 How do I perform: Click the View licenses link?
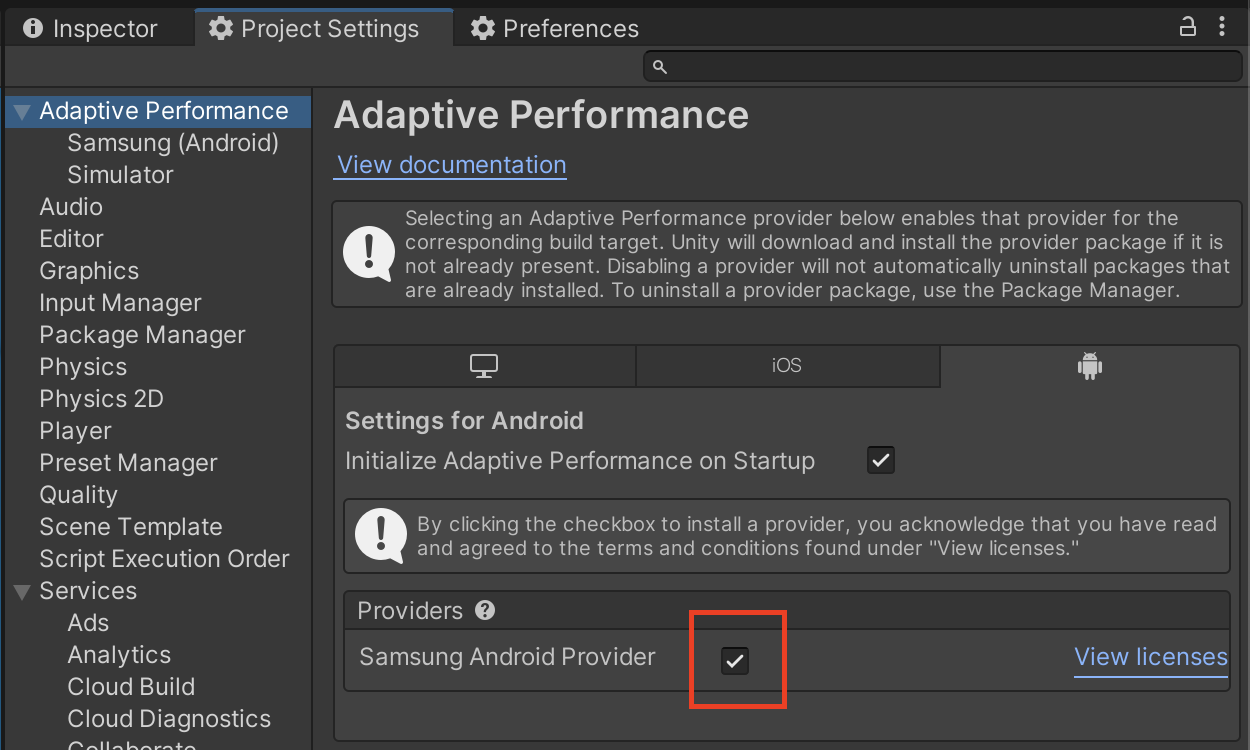click(x=1150, y=657)
